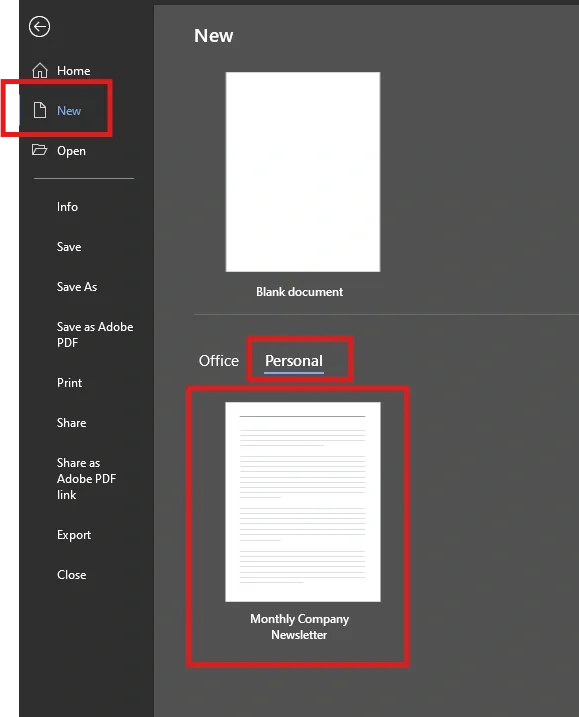Select Save as Adobe PDF
The height and width of the screenshot is (717, 579).
click(x=95, y=335)
